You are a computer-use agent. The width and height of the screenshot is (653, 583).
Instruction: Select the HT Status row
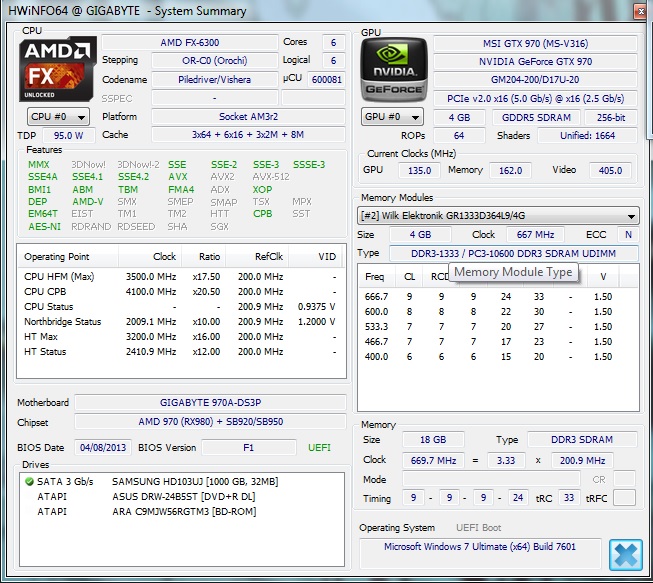pos(180,352)
